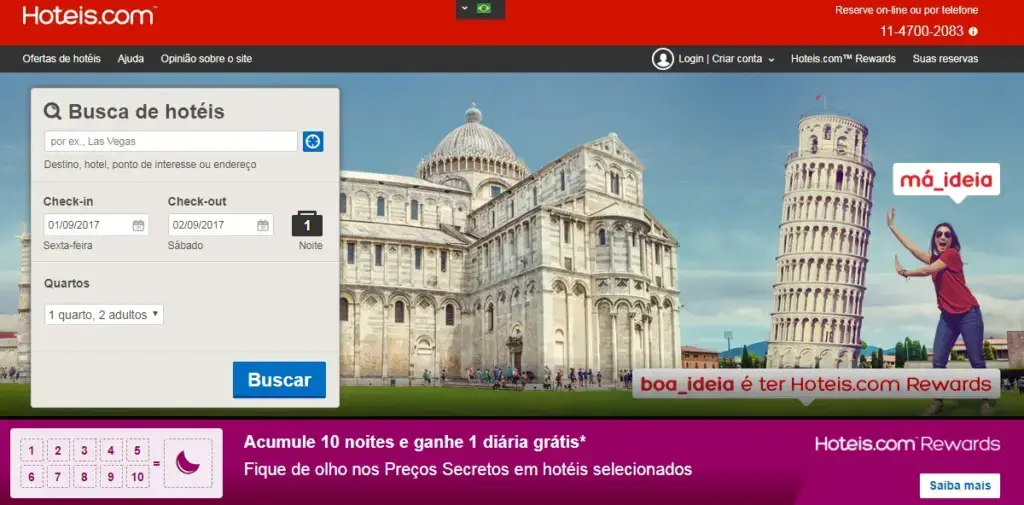Click the blue Buscar button
The image size is (1024, 505).
coord(279,380)
